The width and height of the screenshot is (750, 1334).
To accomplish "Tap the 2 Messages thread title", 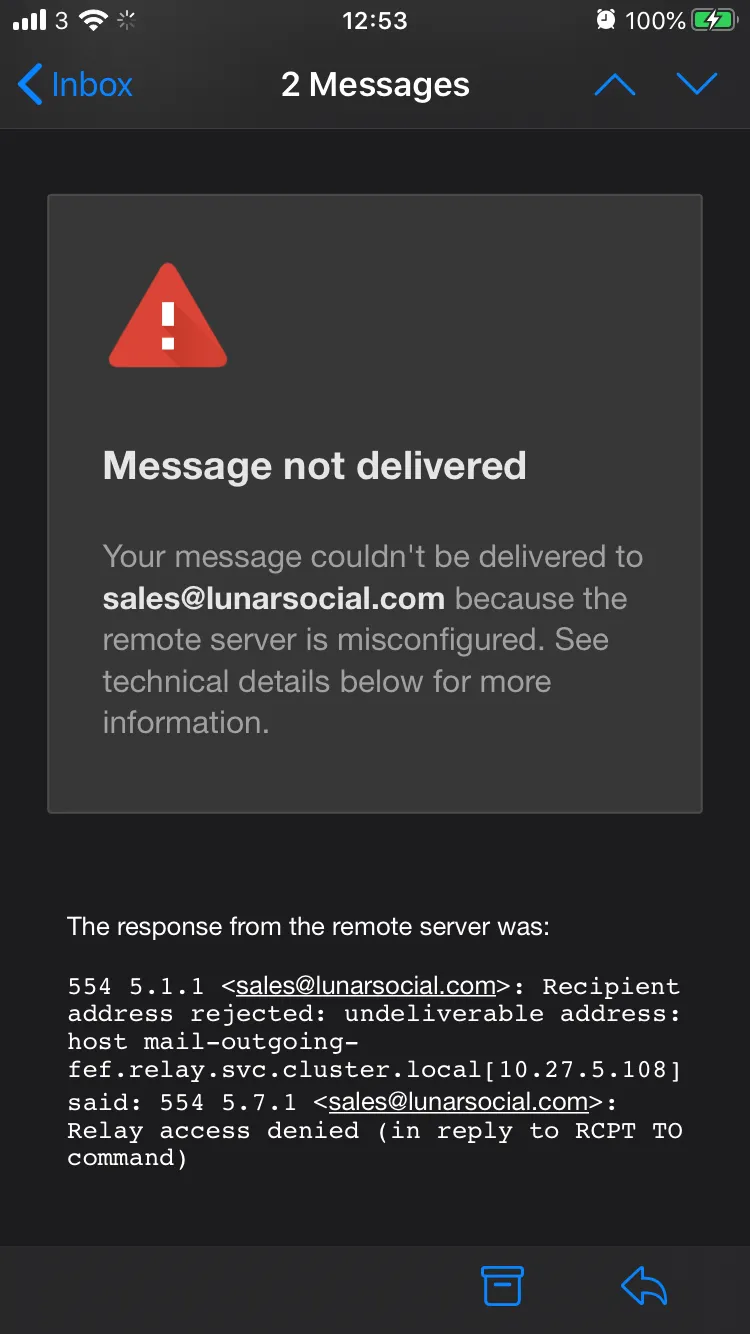I will [x=375, y=85].
